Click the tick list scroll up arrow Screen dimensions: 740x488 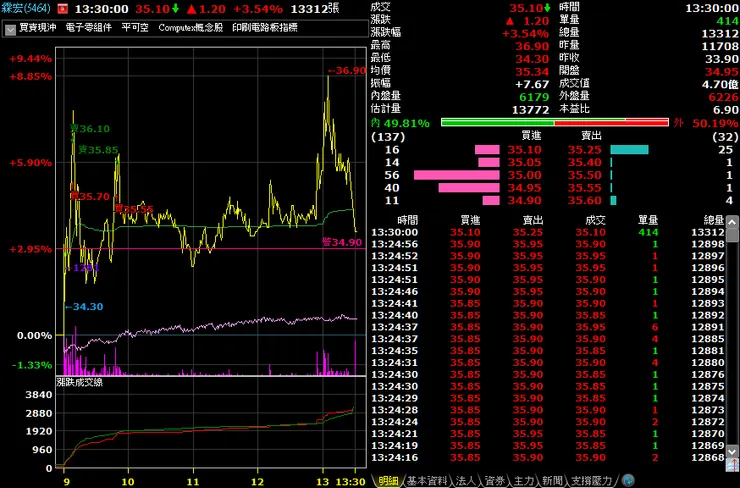pyautogui.click(x=732, y=222)
